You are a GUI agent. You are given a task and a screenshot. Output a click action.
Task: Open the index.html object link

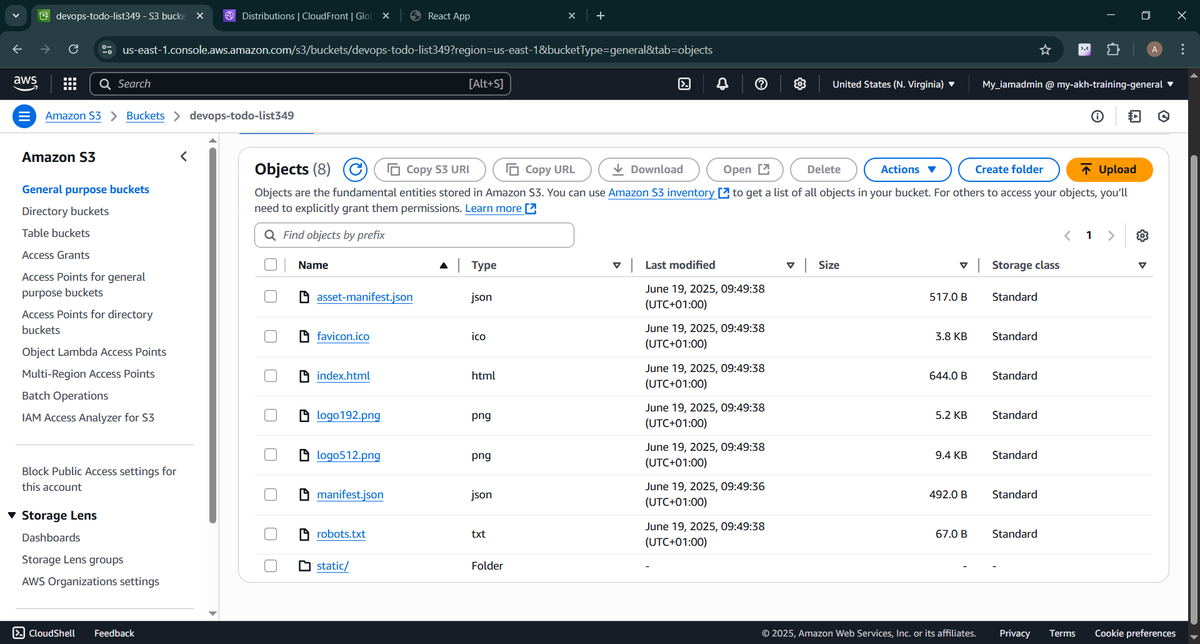[x=343, y=376]
